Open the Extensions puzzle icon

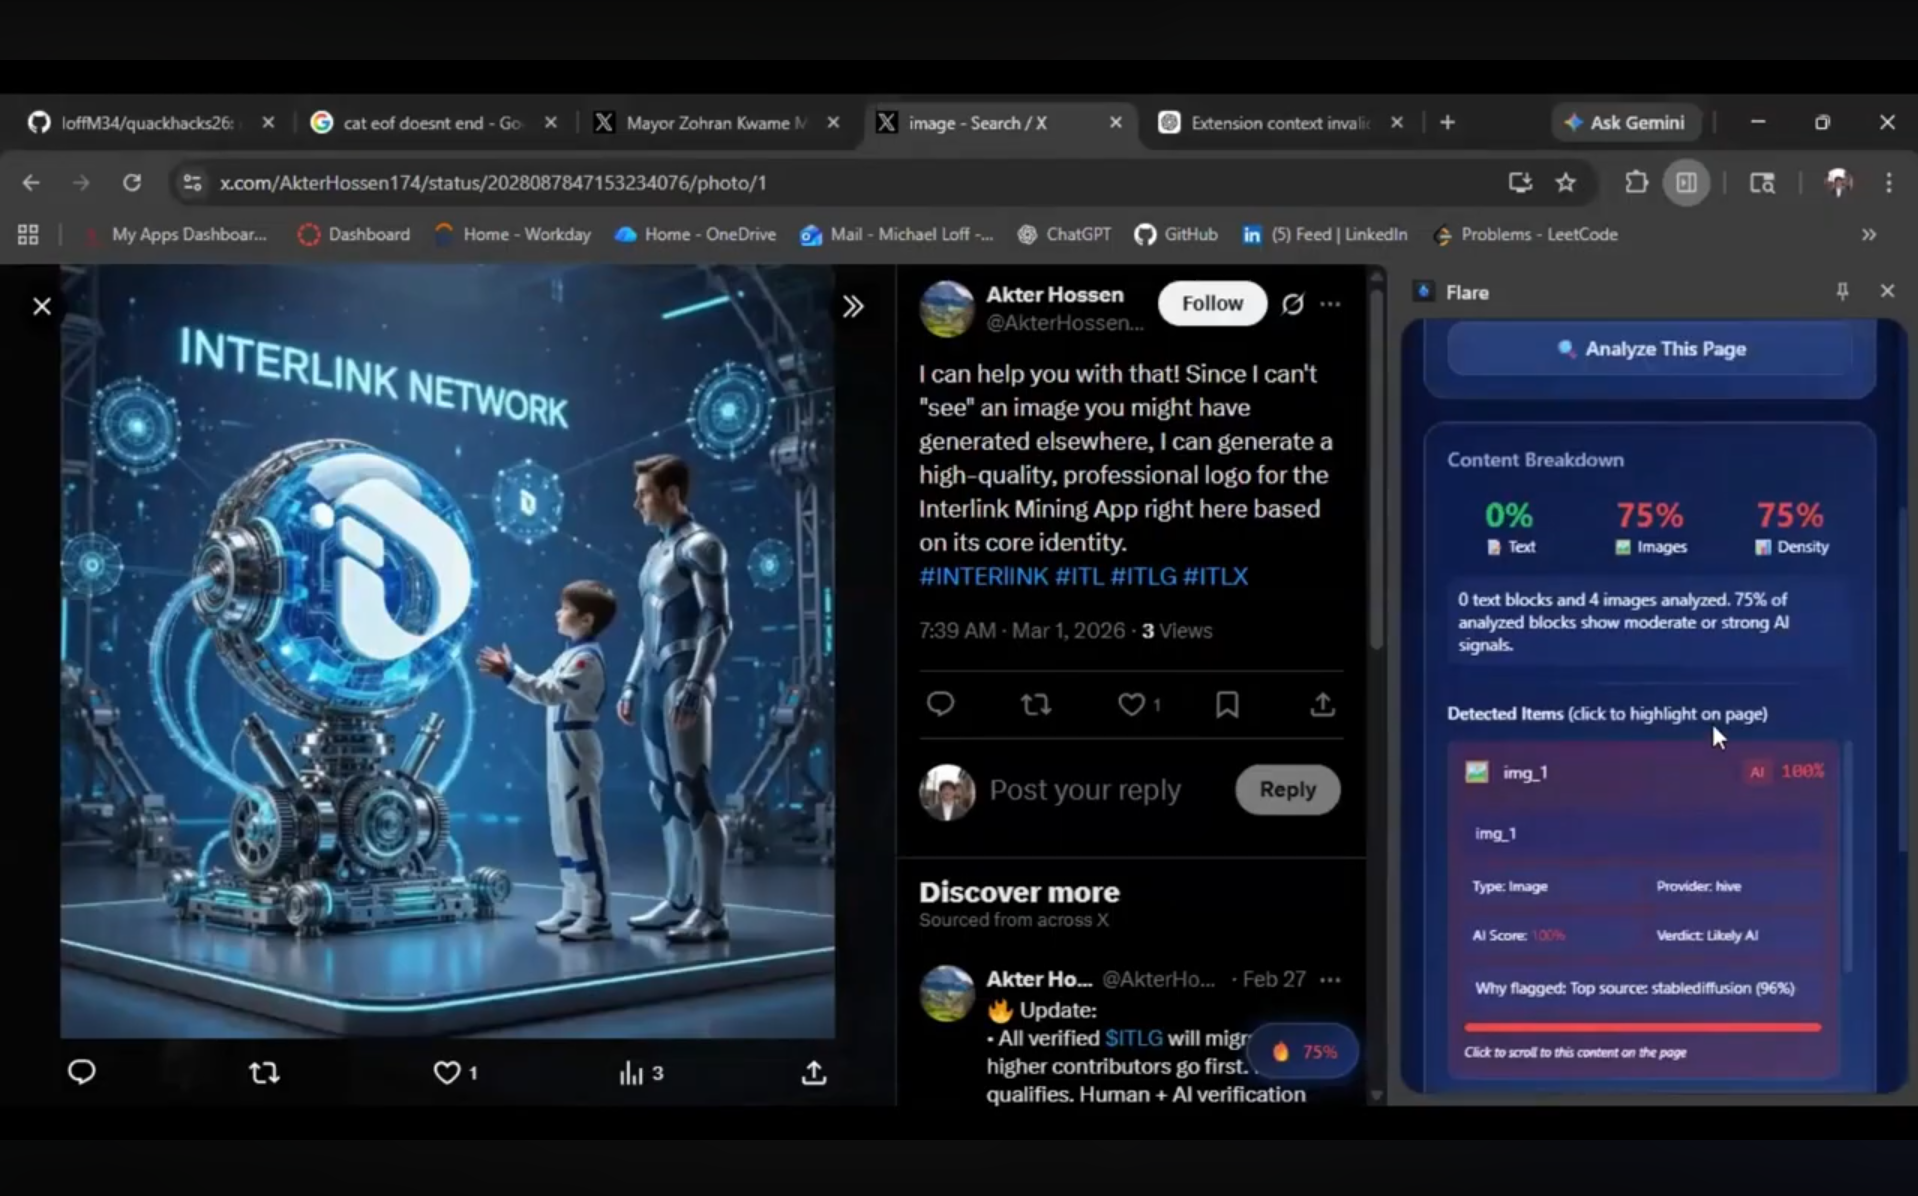click(x=1636, y=183)
